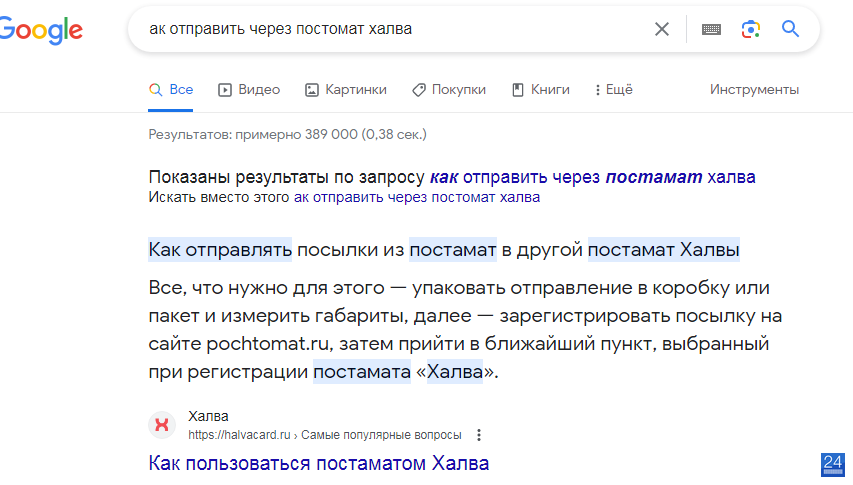Open corrected query link 'как отправить через постамат халва'
The height and width of the screenshot is (485, 853).
pyautogui.click(x=592, y=177)
